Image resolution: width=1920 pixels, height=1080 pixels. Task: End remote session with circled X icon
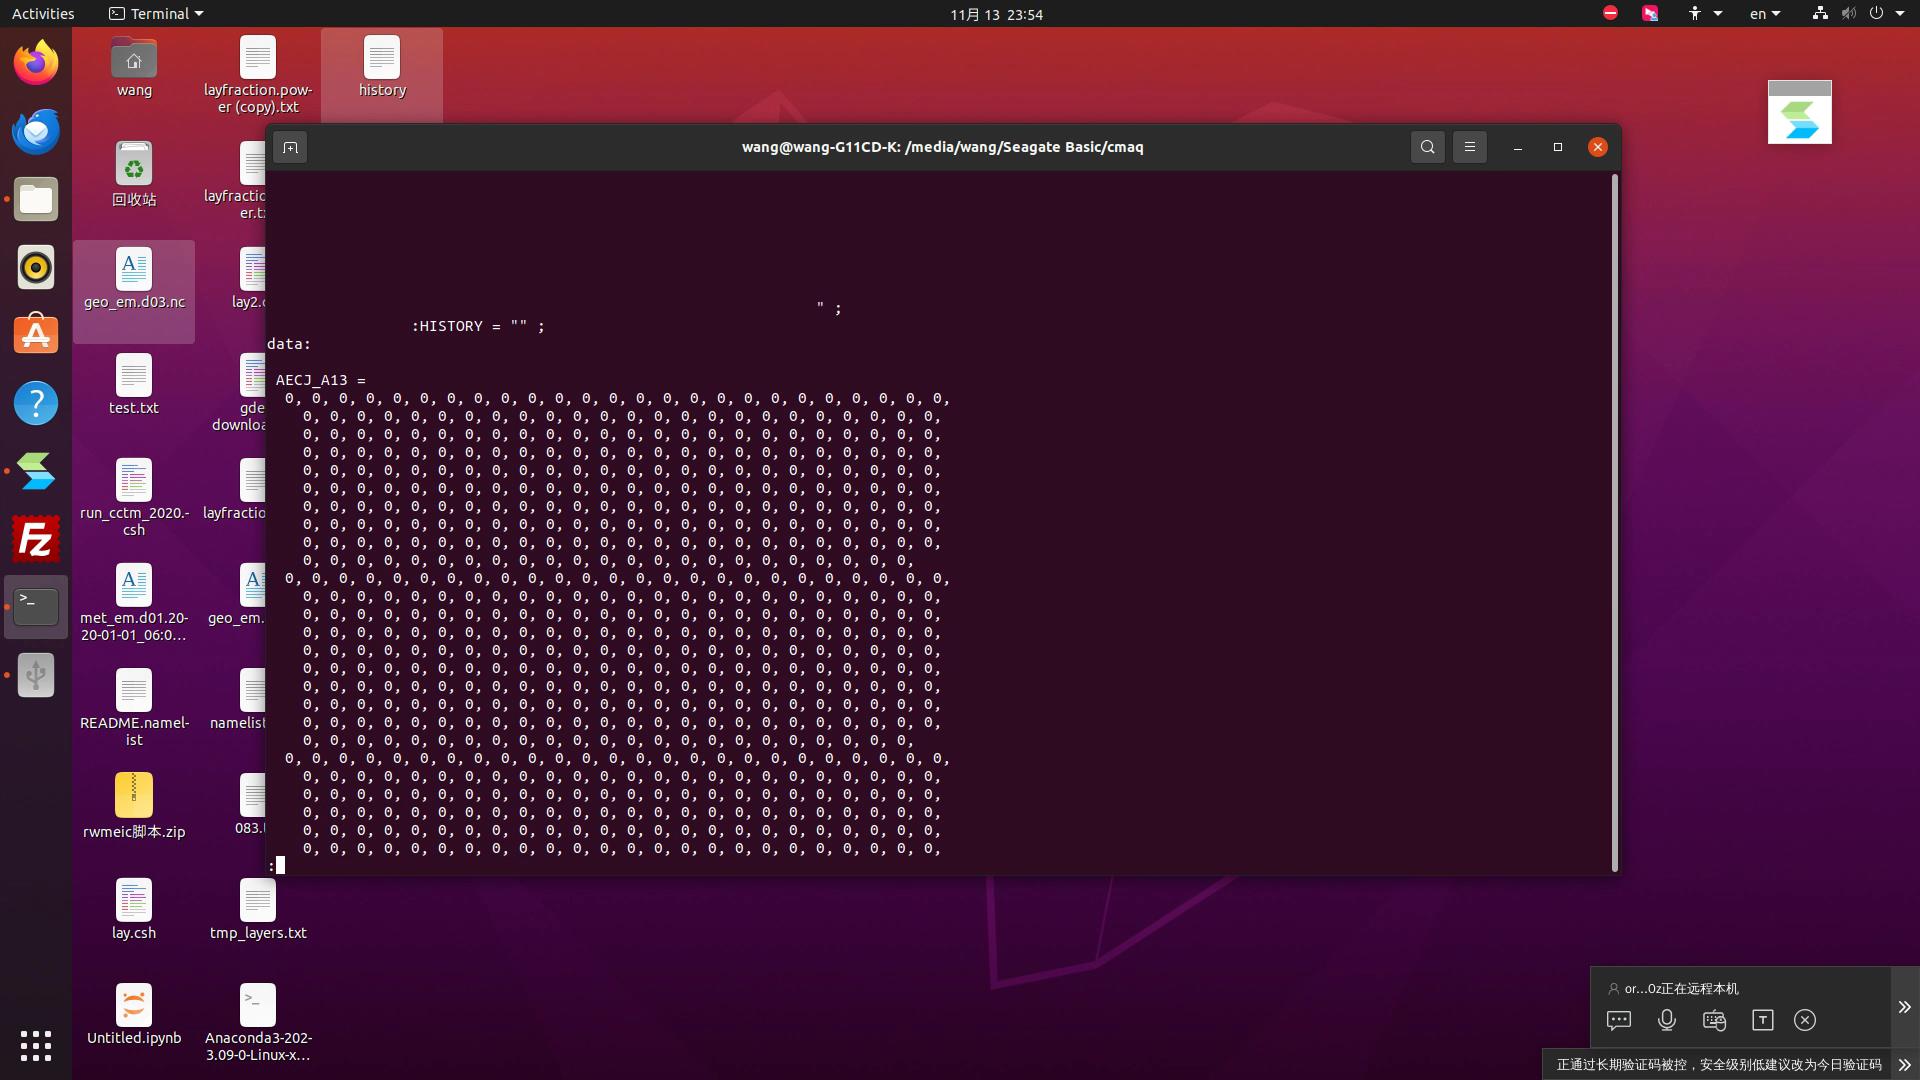tap(1804, 1020)
